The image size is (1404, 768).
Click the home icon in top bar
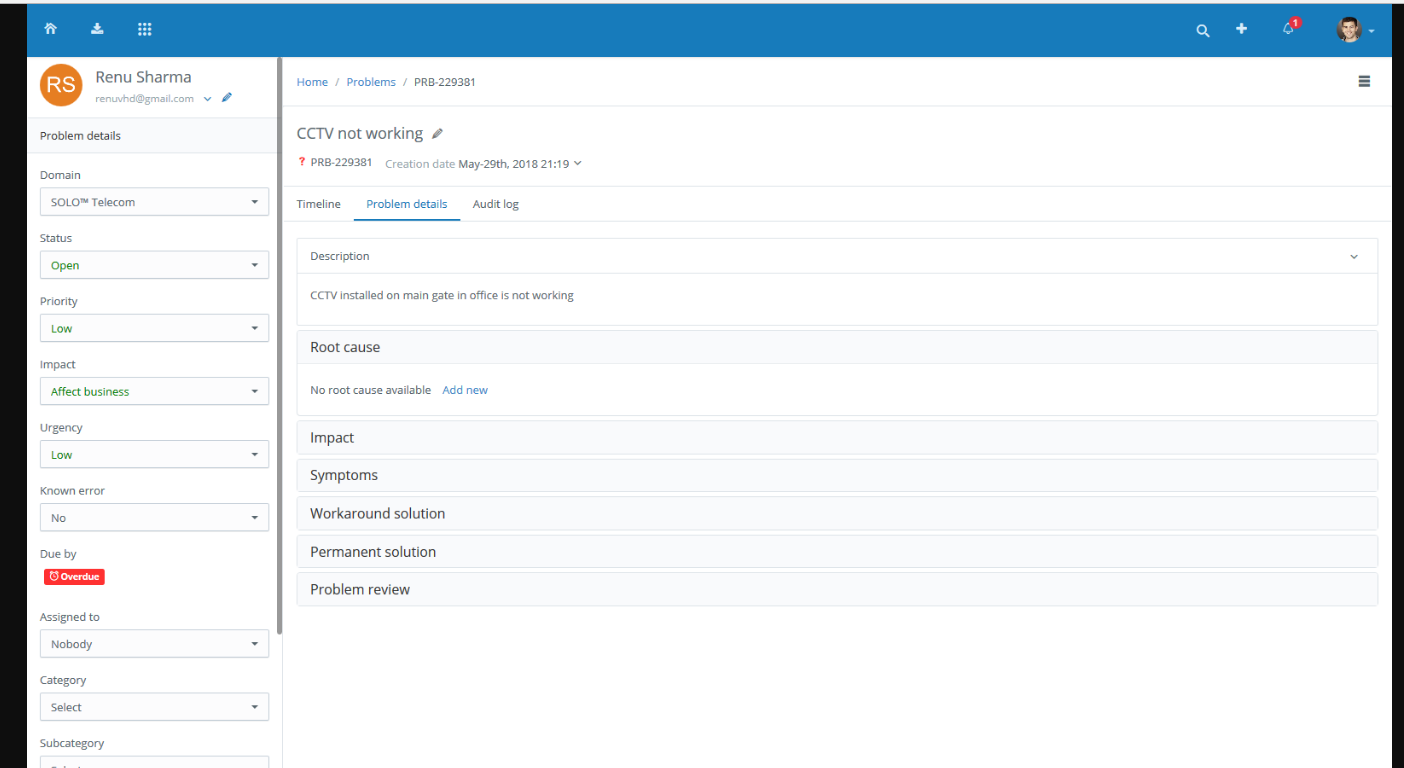tap(50, 29)
